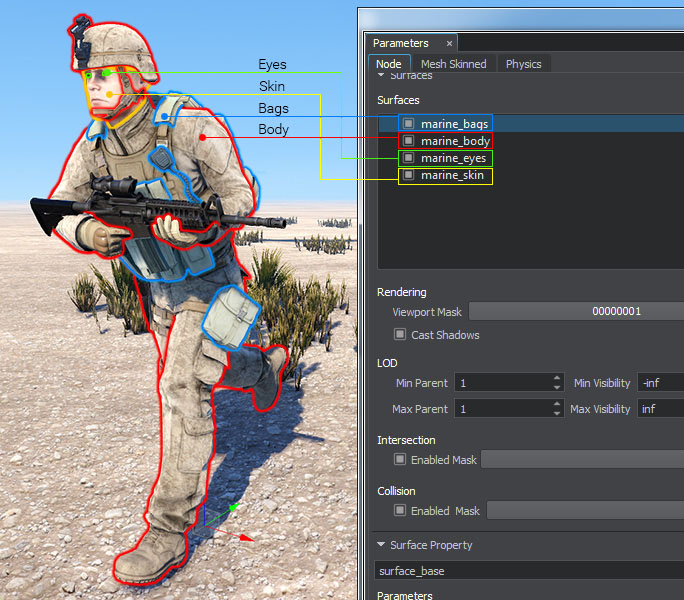Image resolution: width=684 pixels, height=600 pixels.
Task: Collapse the Surface Property section
Action: [381, 546]
